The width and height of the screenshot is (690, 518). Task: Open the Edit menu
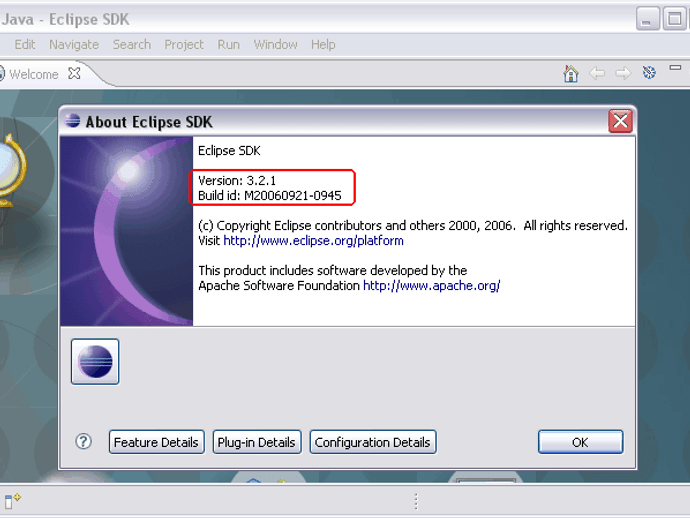click(x=25, y=44)
